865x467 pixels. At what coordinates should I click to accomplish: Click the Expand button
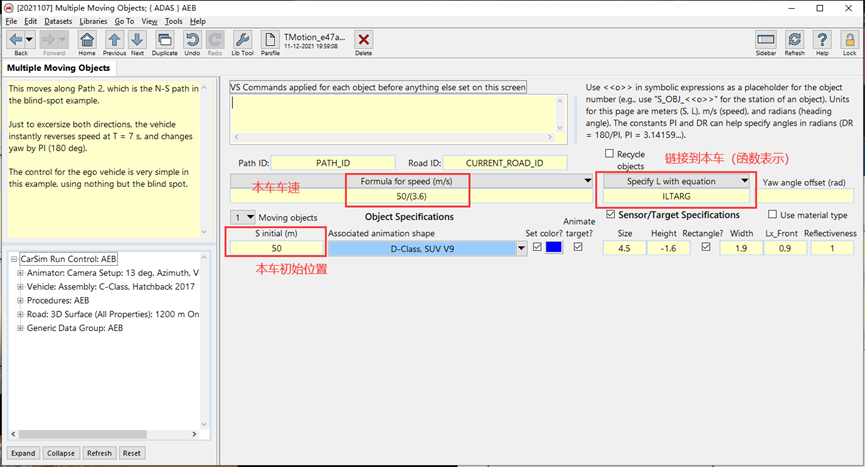pyautogui.click(x=23, y=453)
